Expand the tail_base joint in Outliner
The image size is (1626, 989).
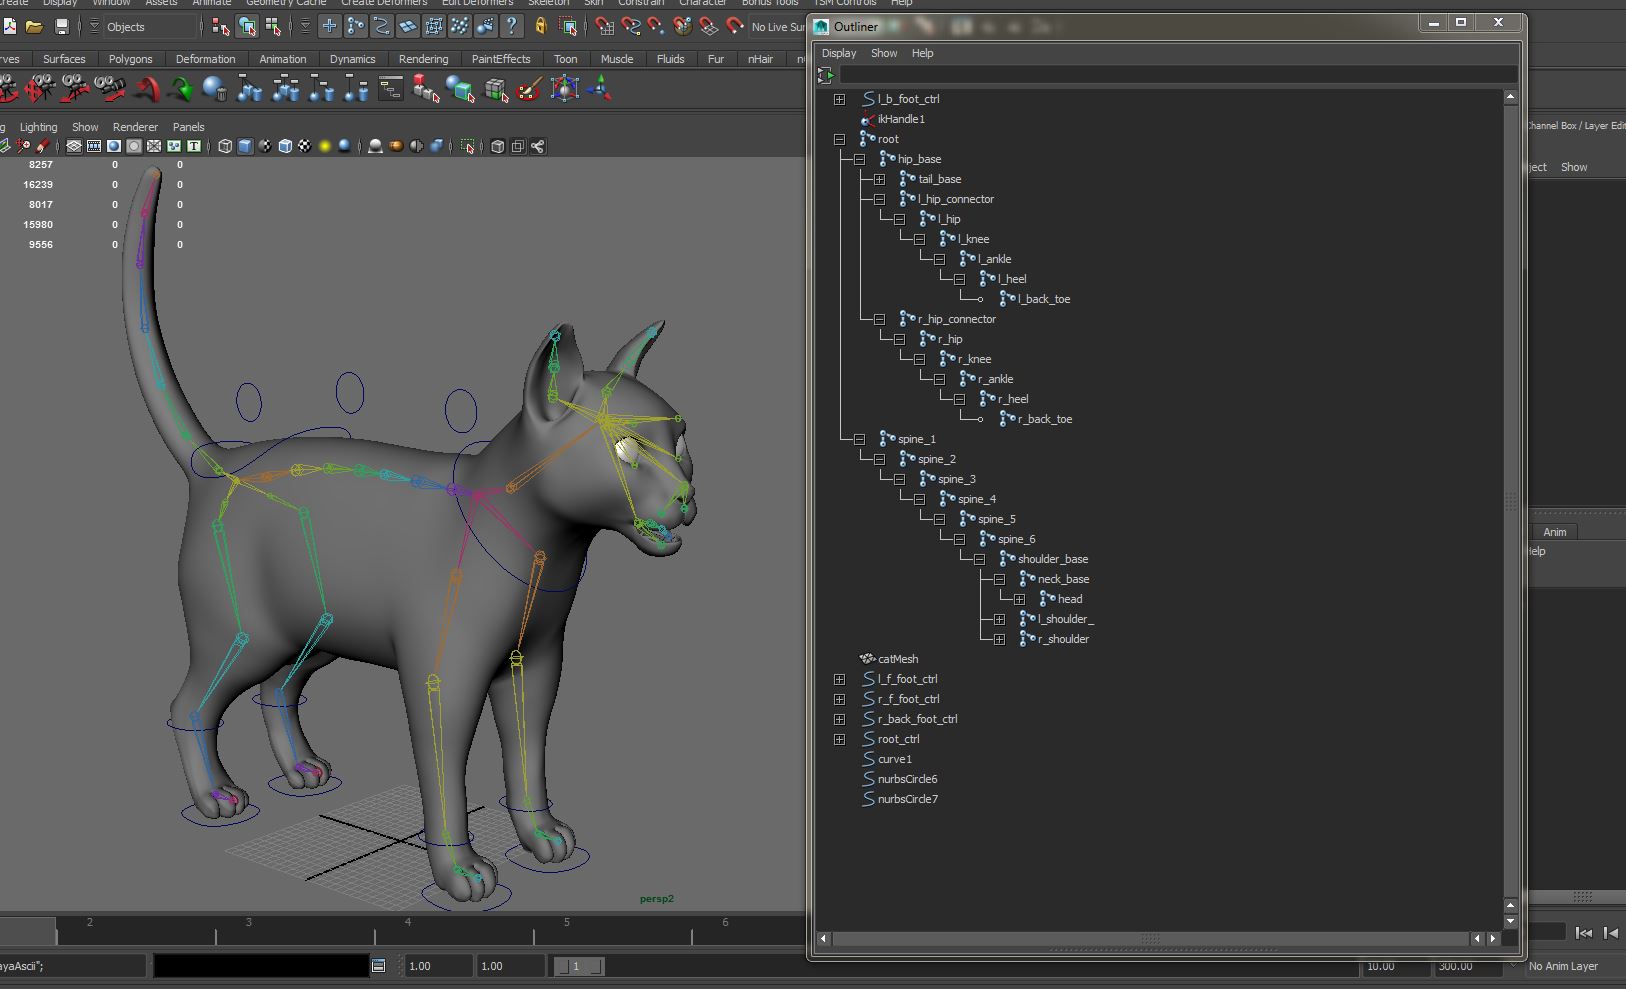click(880, 179)
